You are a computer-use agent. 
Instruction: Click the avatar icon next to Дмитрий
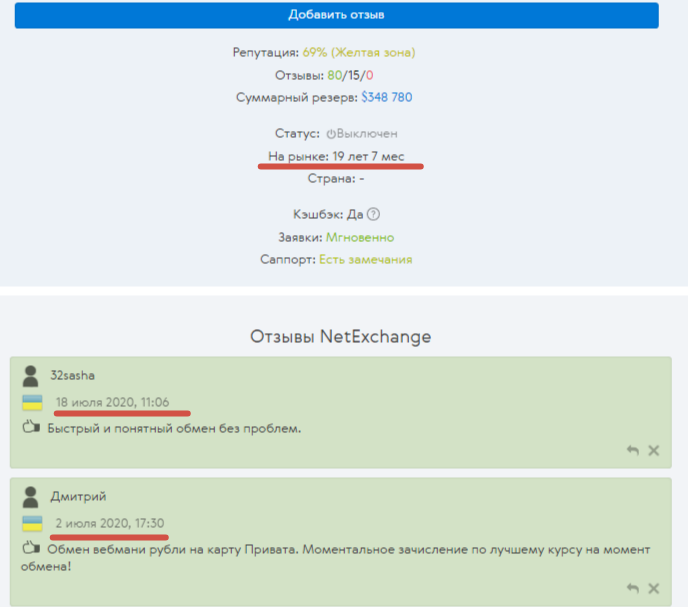point(30,497)
